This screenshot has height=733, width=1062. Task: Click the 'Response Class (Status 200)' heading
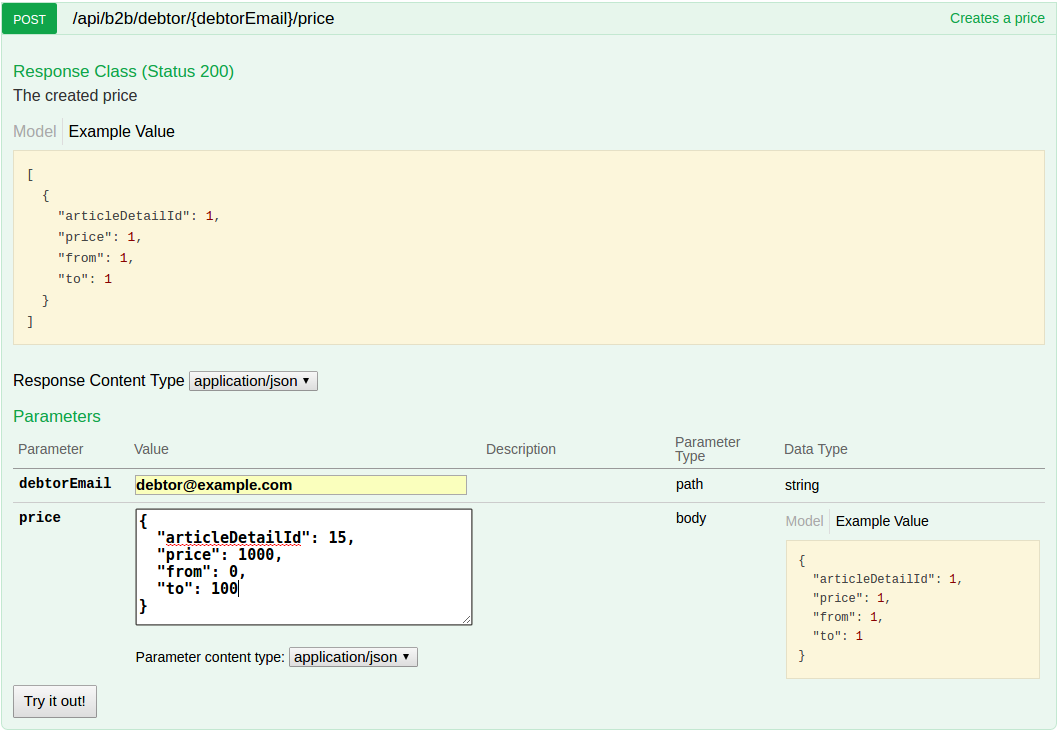(124, 72)
